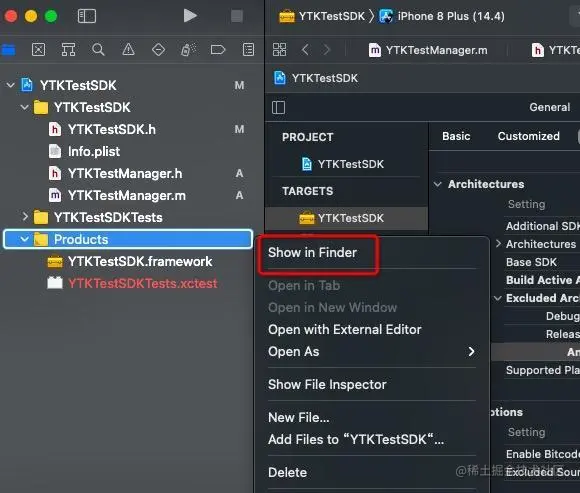Select YTKTestSDK under TARGETS

[x=347, y=218]
